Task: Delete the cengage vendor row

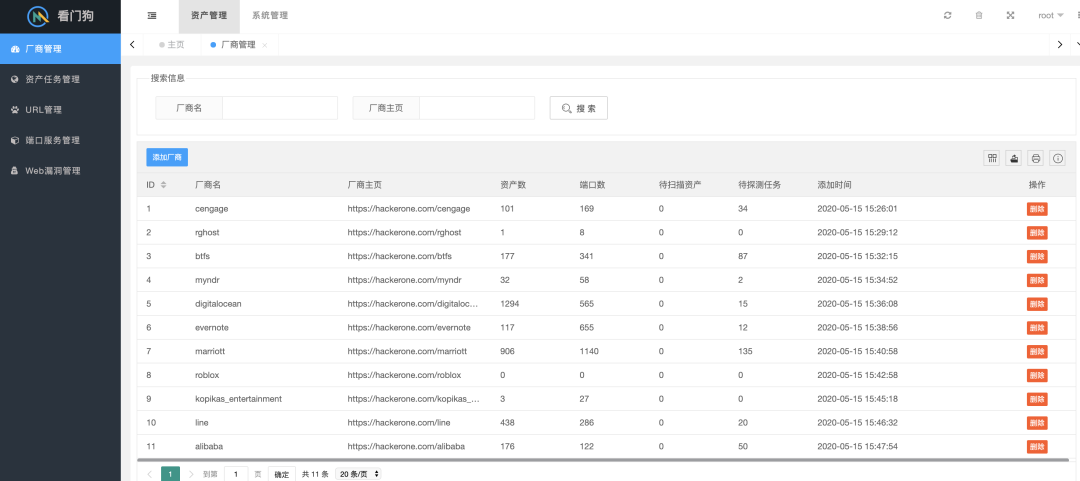Action: [x=1037, y=209]
